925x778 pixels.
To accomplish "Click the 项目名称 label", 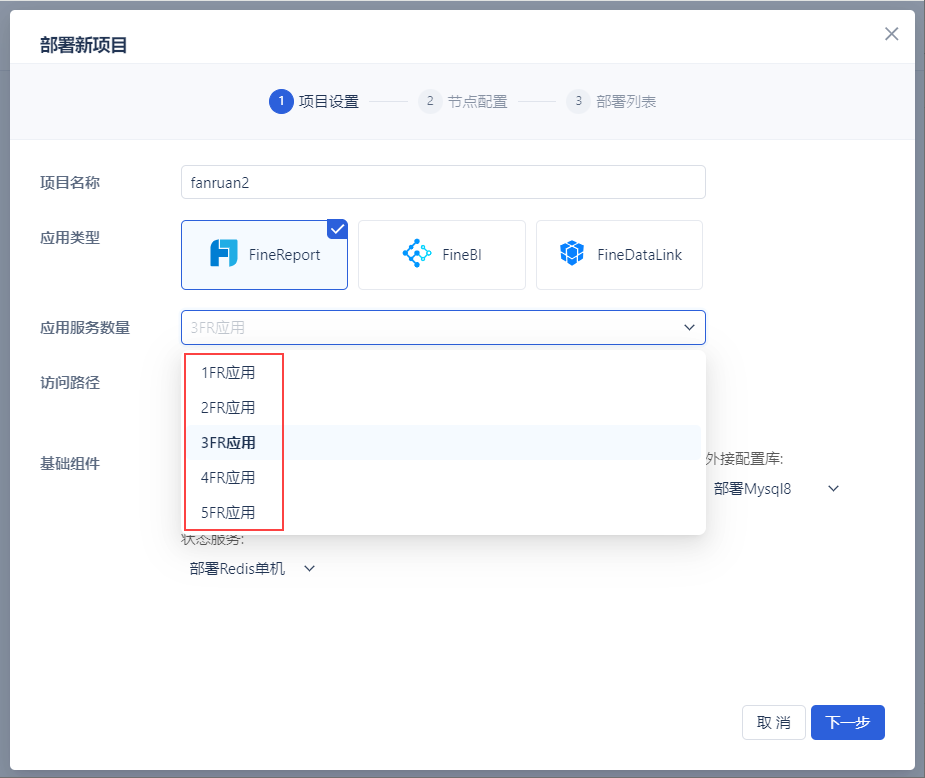I will pyautogui.click(x=70, y=183).
